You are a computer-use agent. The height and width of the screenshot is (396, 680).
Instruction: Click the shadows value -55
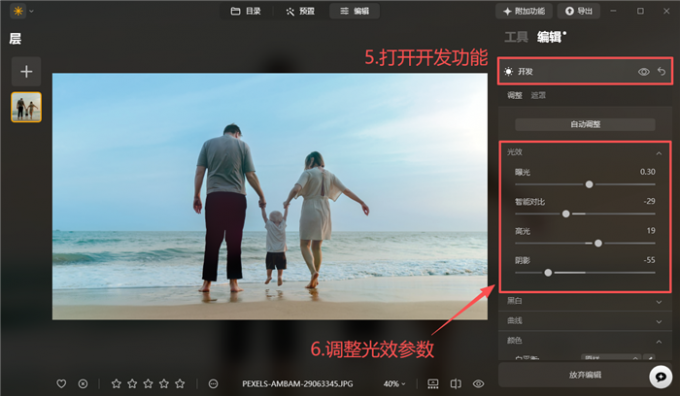[x=649, y=260]
